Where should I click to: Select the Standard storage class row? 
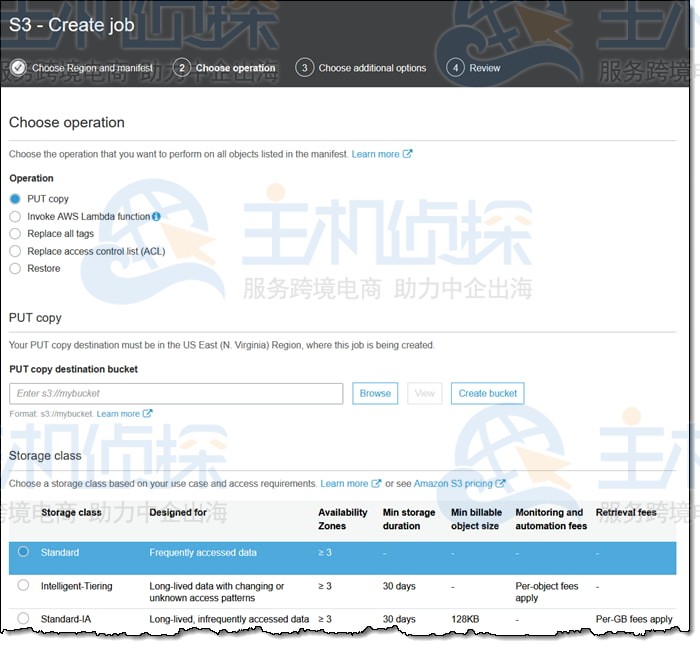click(x=23, y=552)
